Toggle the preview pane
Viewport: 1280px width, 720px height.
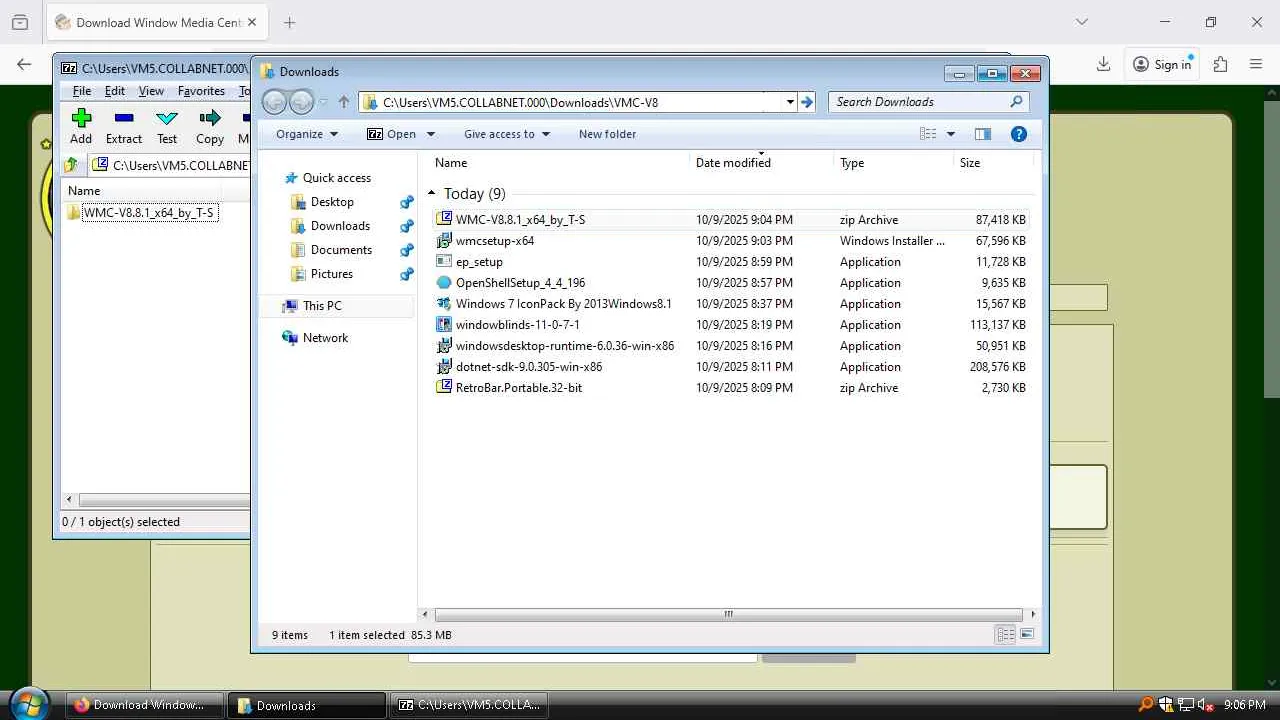[x=983, y=134]
